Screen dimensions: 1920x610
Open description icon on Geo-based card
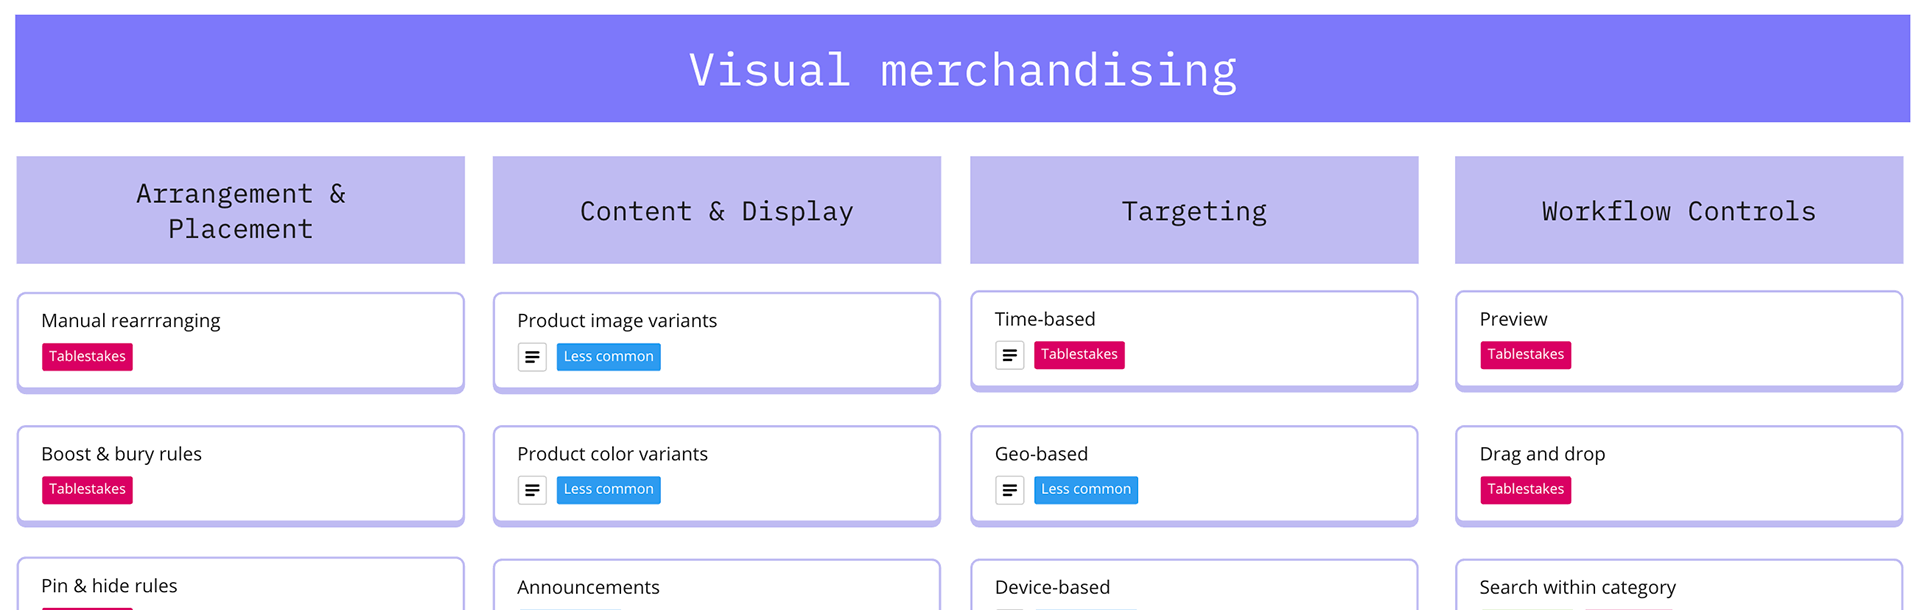point(1010,490)
